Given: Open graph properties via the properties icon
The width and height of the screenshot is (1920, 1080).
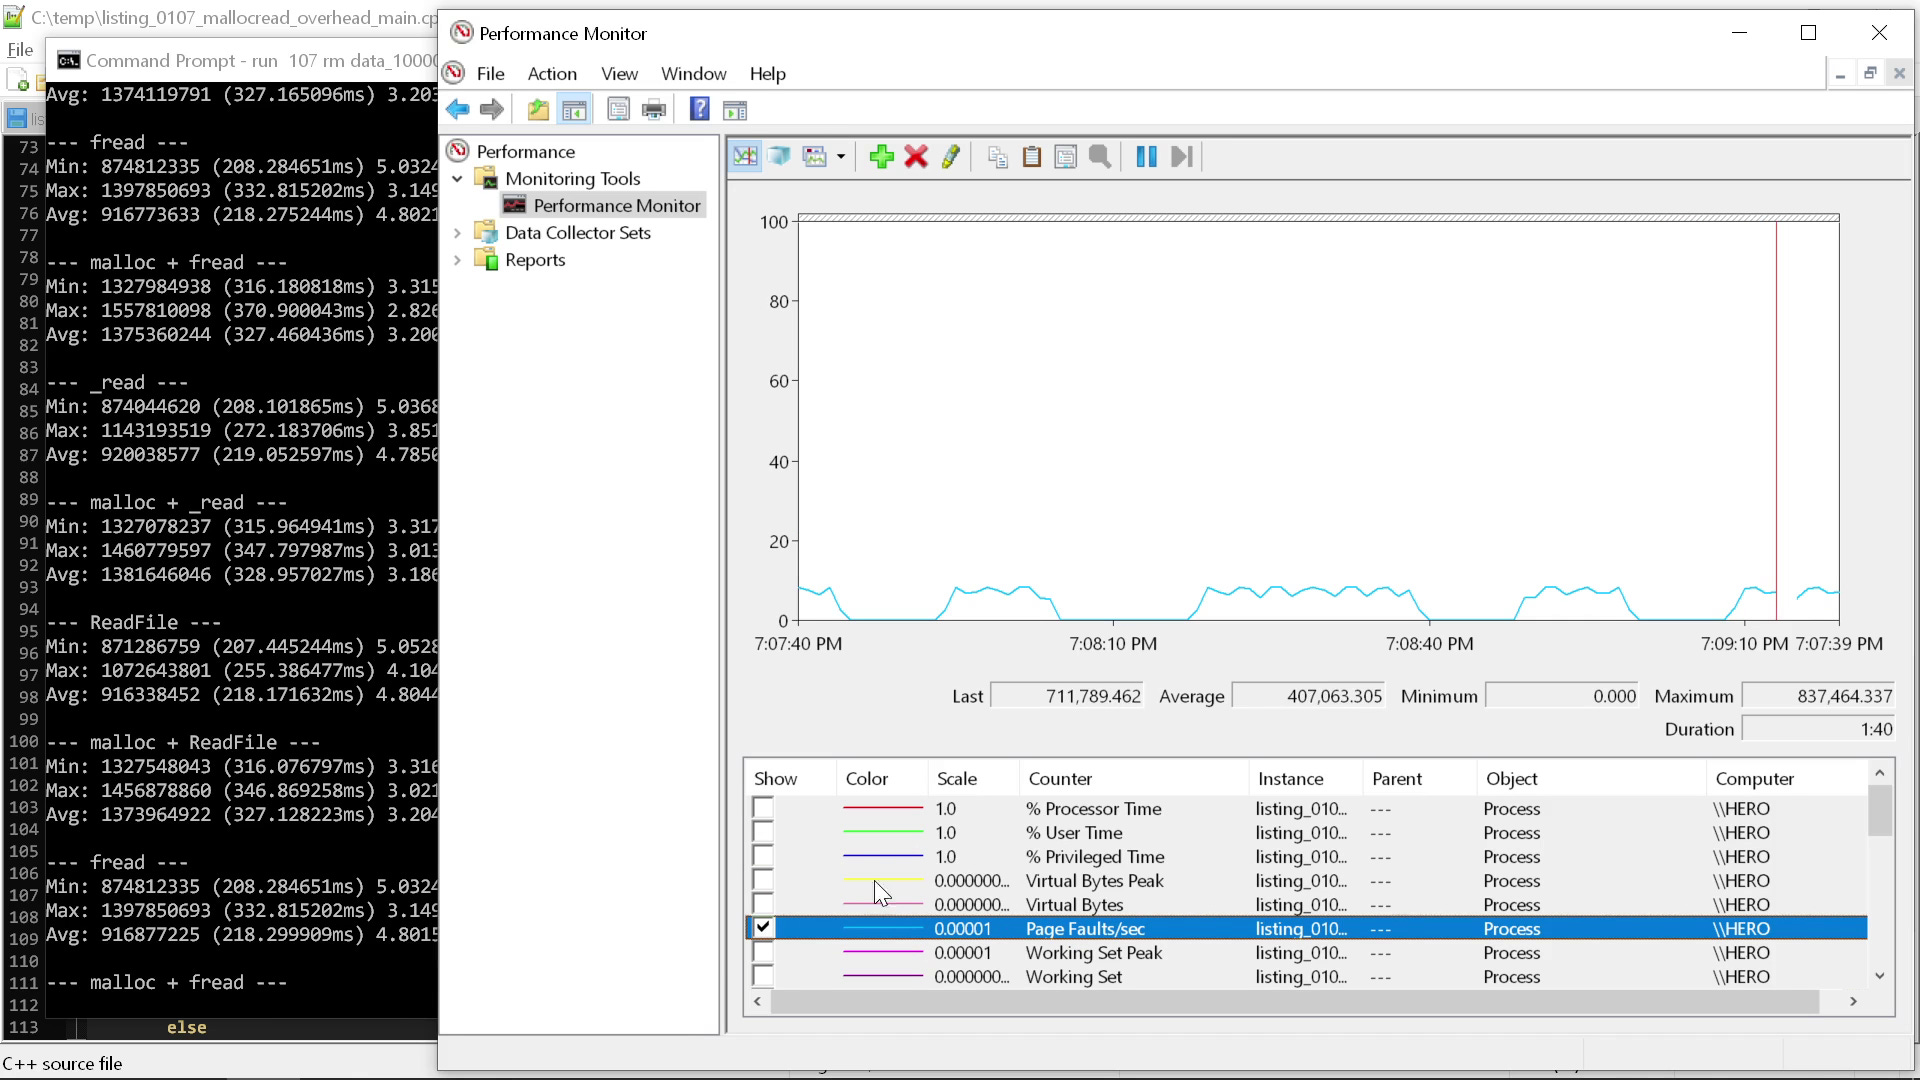Looking at the screenshot, I should 1065,156.
